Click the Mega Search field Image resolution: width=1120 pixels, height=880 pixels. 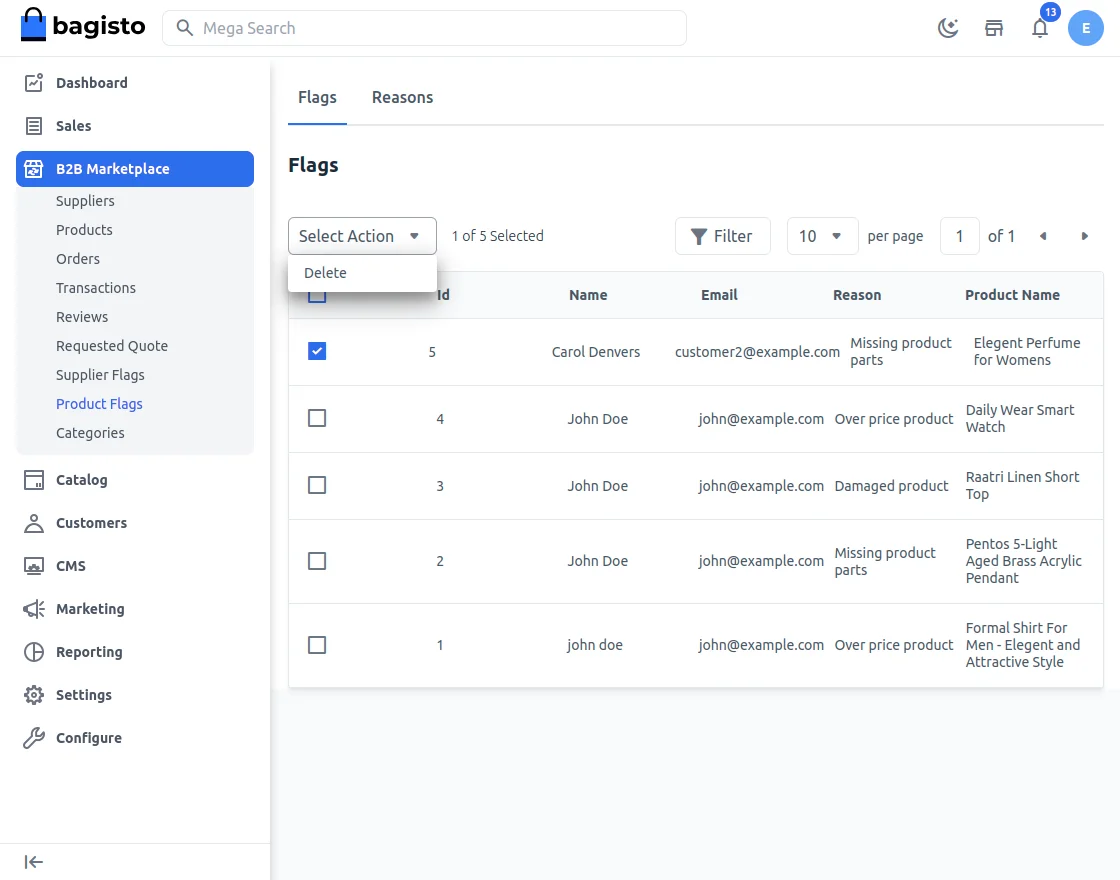coord(424,28)
